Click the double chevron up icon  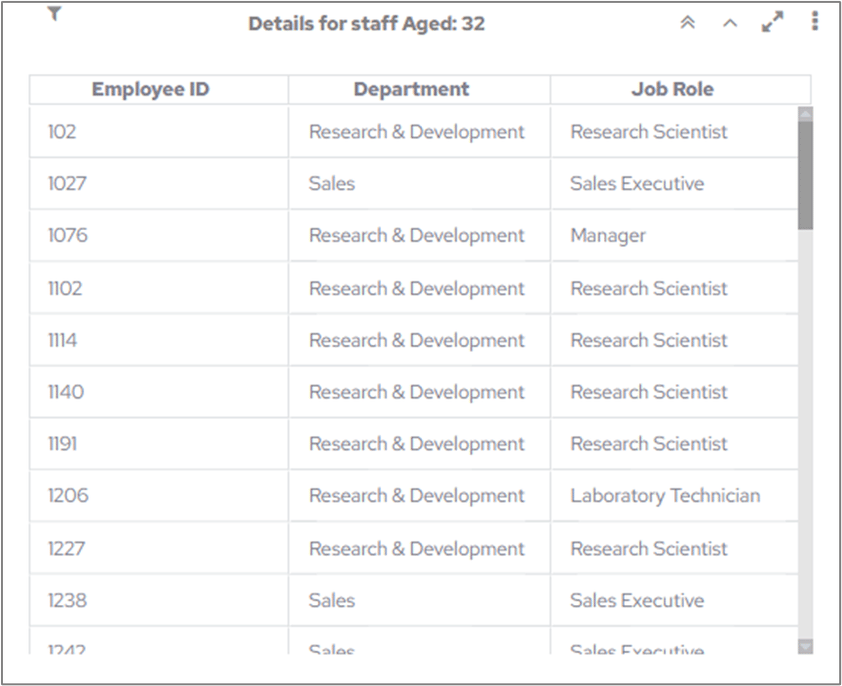pyautogui.click(x=687, y=23)
